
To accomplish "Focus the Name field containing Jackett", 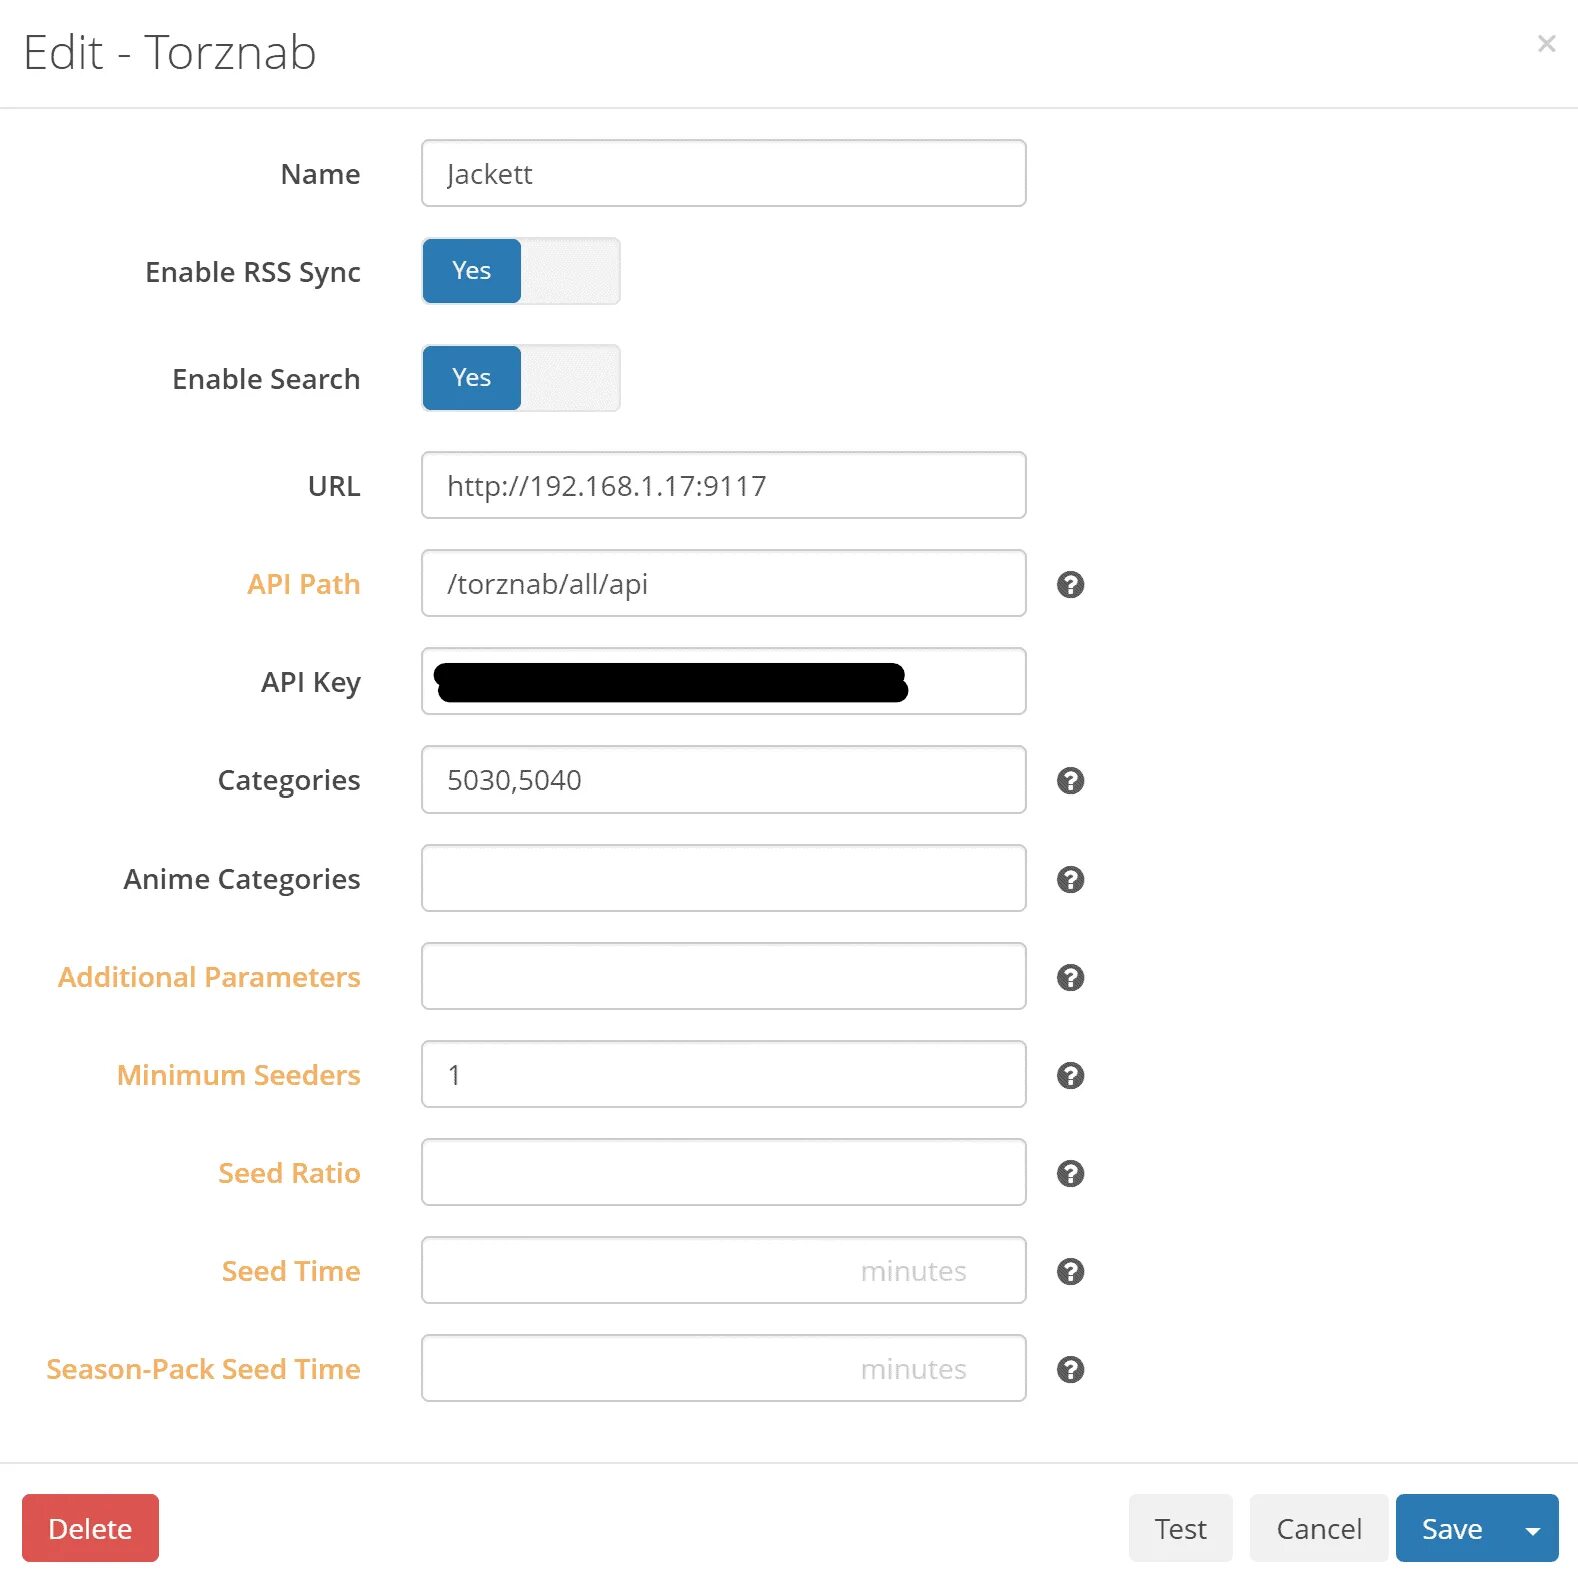I will (x=724, y=173).
